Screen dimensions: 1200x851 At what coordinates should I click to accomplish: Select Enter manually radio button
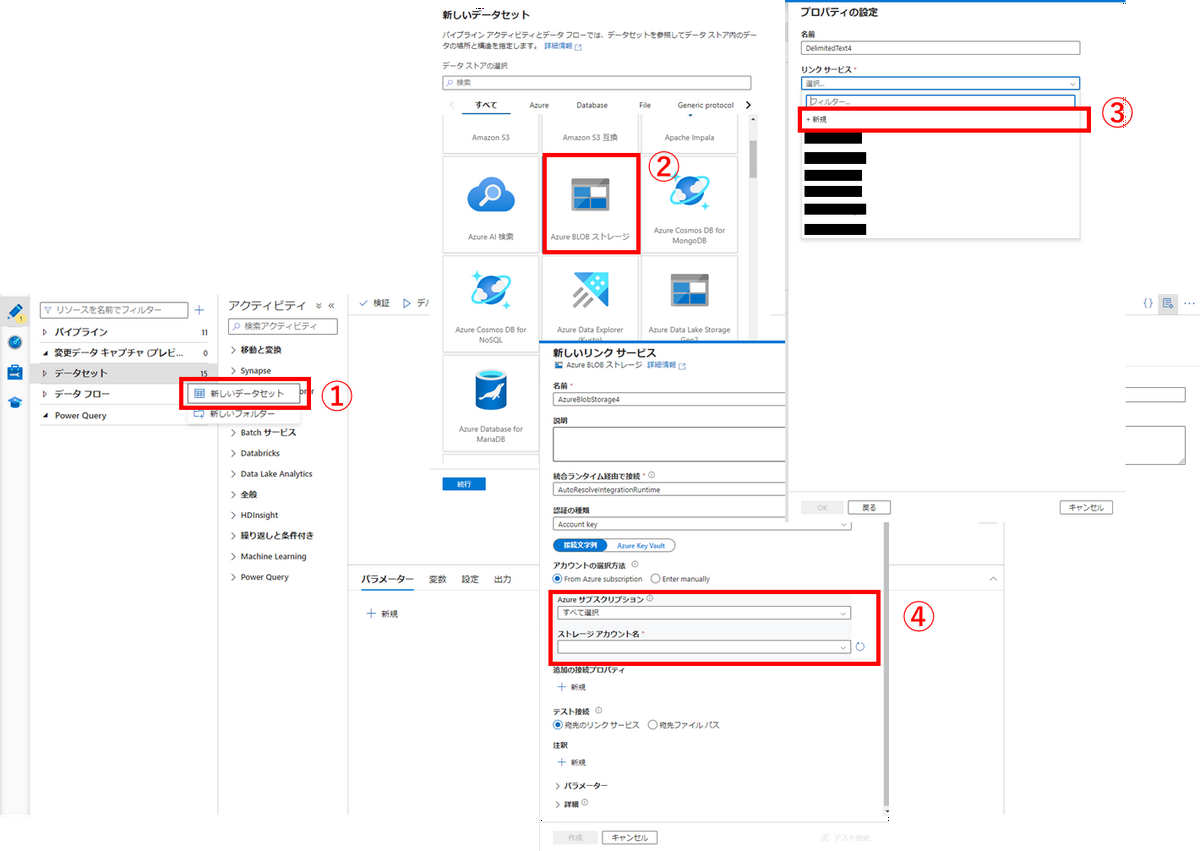point(655,578)
